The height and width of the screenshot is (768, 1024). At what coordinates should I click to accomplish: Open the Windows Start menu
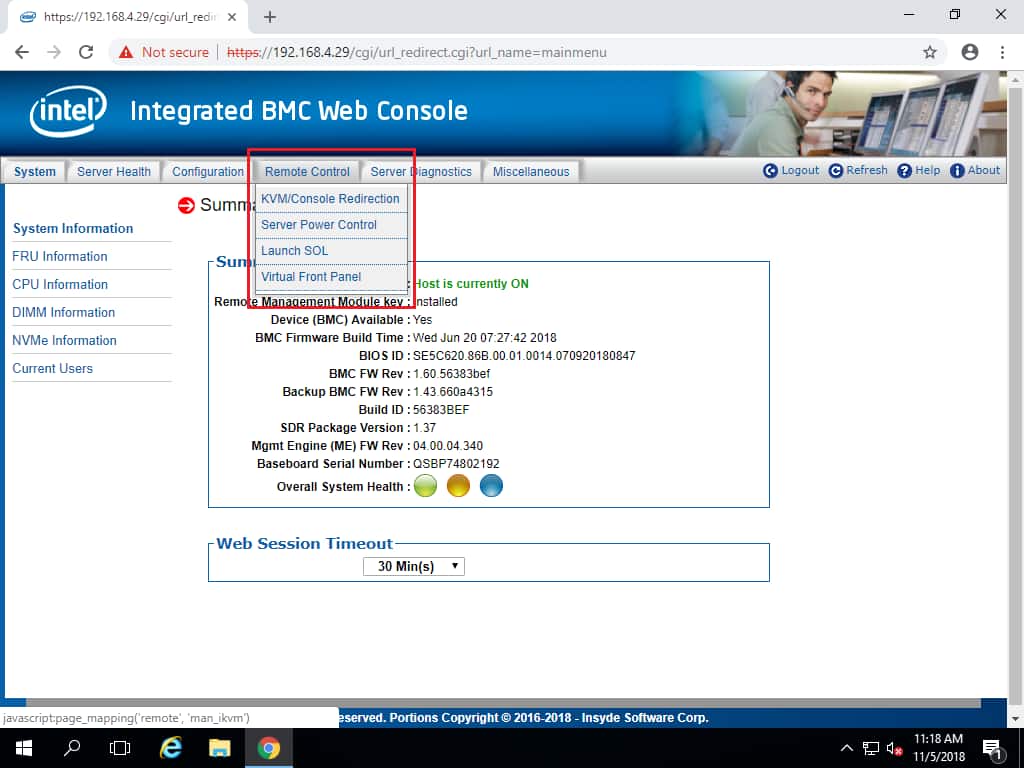pyautogui.click(x=24, y=748)
